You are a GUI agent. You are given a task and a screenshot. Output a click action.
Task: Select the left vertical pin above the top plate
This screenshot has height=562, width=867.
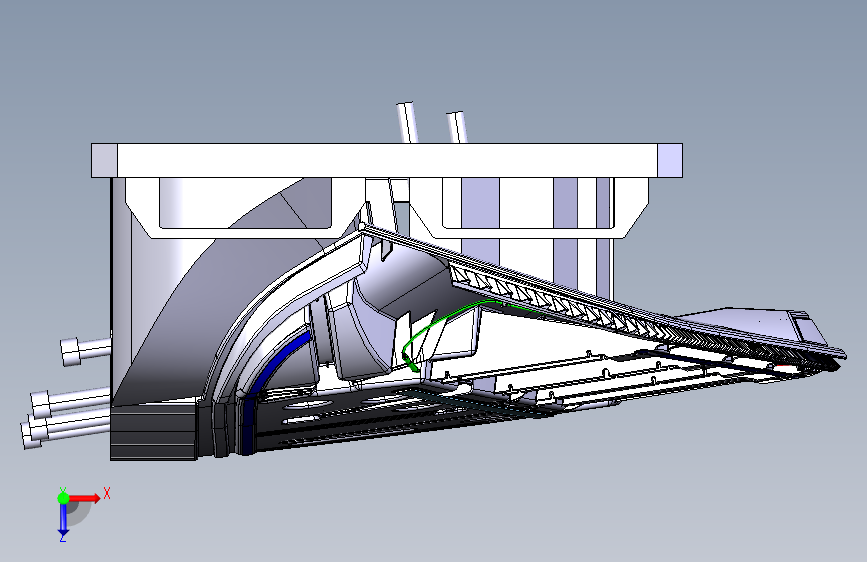click(408, 122)
